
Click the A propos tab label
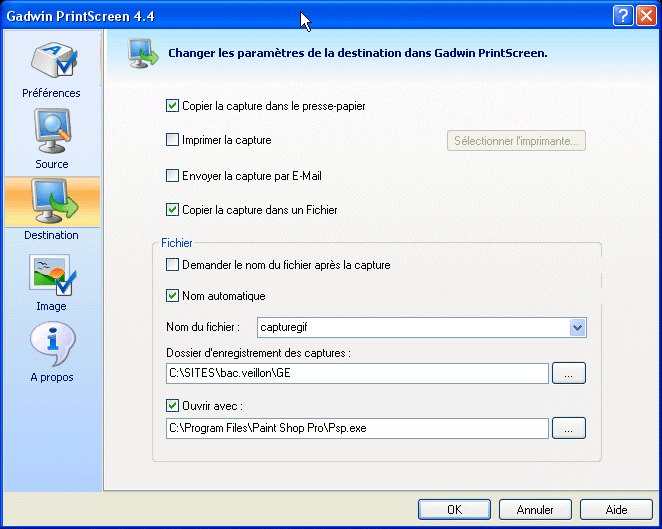click(52, 377)
